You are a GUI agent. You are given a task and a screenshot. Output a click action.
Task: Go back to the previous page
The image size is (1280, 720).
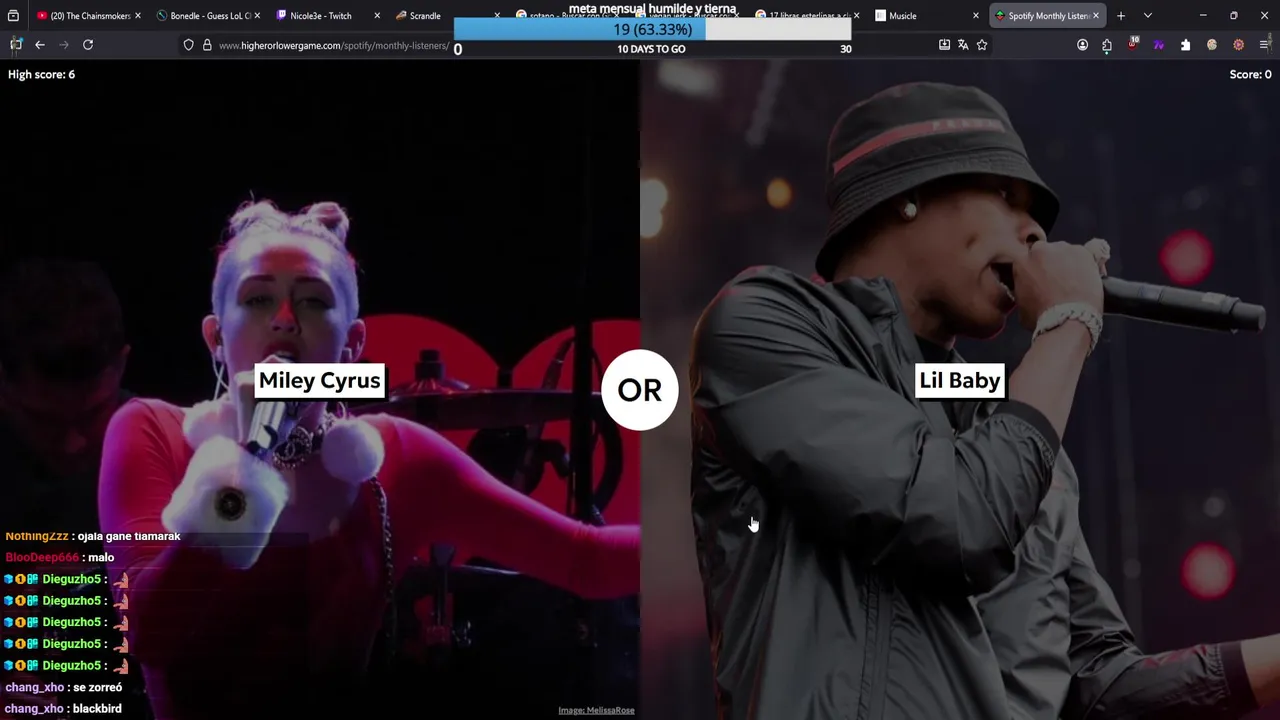tap(40, 45)
